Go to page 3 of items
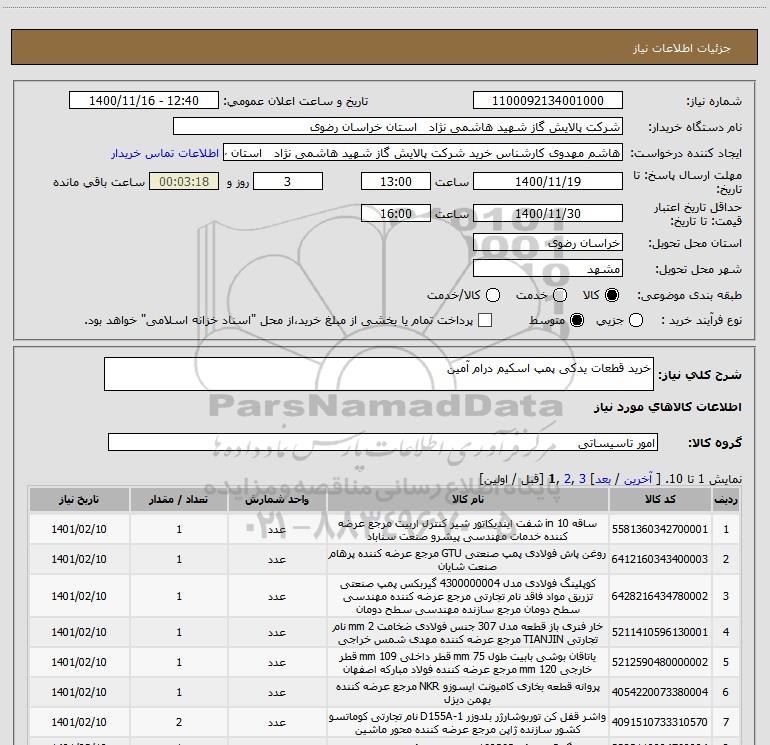This screenshot has width=770, height=745. point(582,478)
